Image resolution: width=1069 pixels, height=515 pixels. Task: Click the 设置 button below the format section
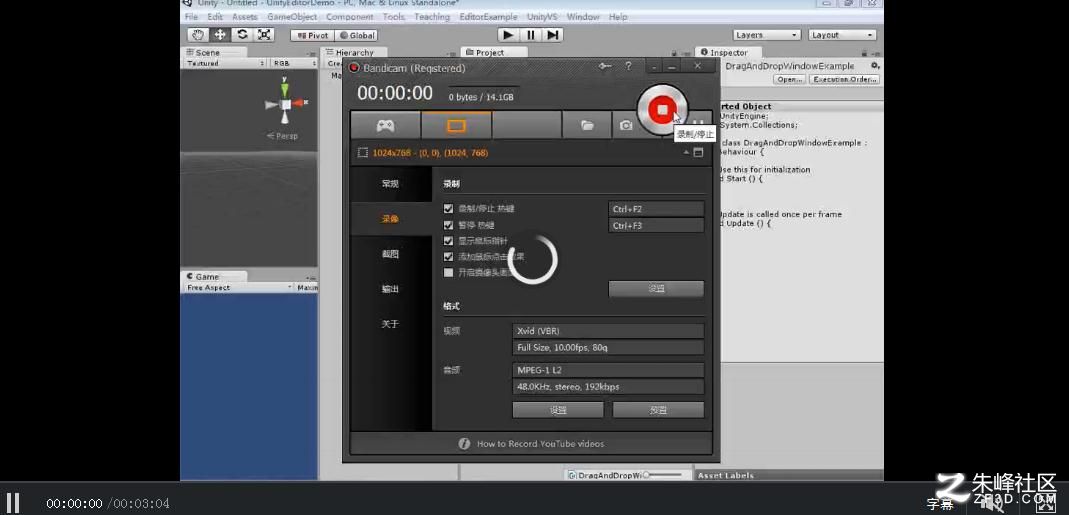tap(558, 410)
